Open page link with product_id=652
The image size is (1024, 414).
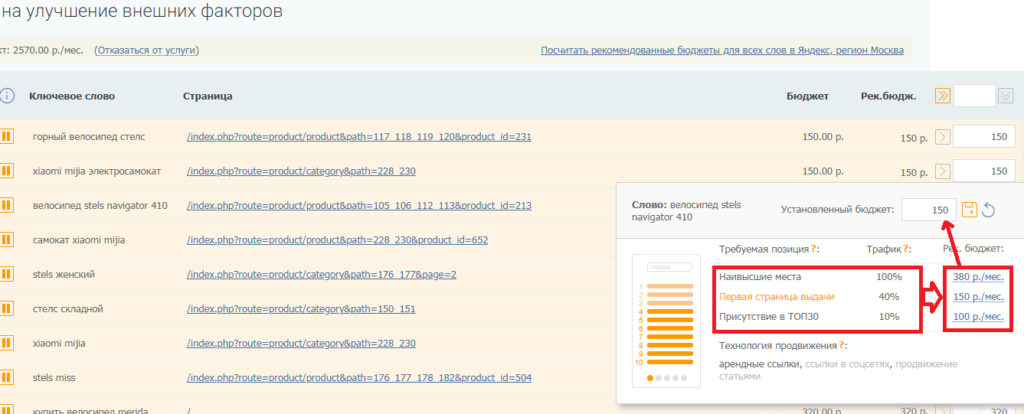pos(337,240)
